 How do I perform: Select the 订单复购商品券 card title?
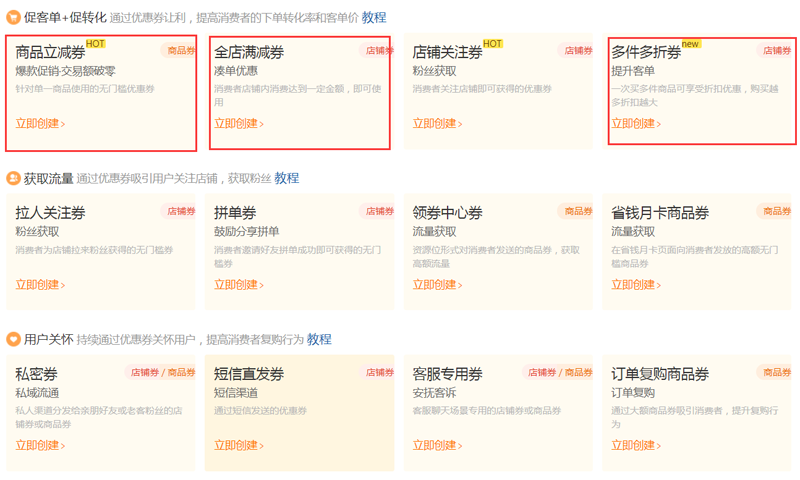(660, 374)
